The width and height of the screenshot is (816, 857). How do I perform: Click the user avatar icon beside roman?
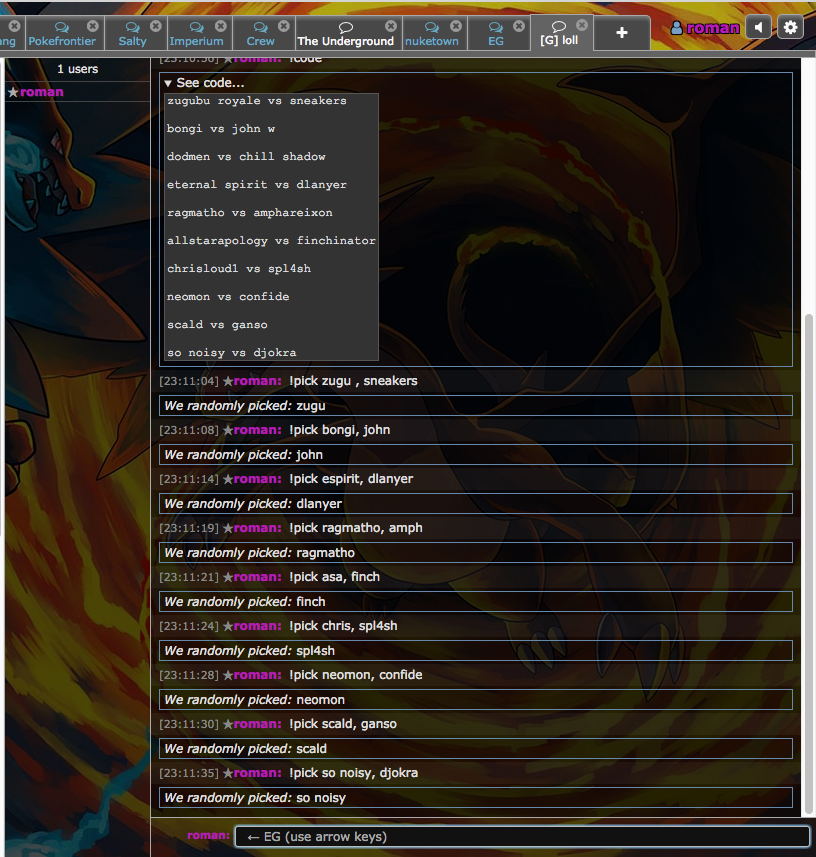point(677,28)
